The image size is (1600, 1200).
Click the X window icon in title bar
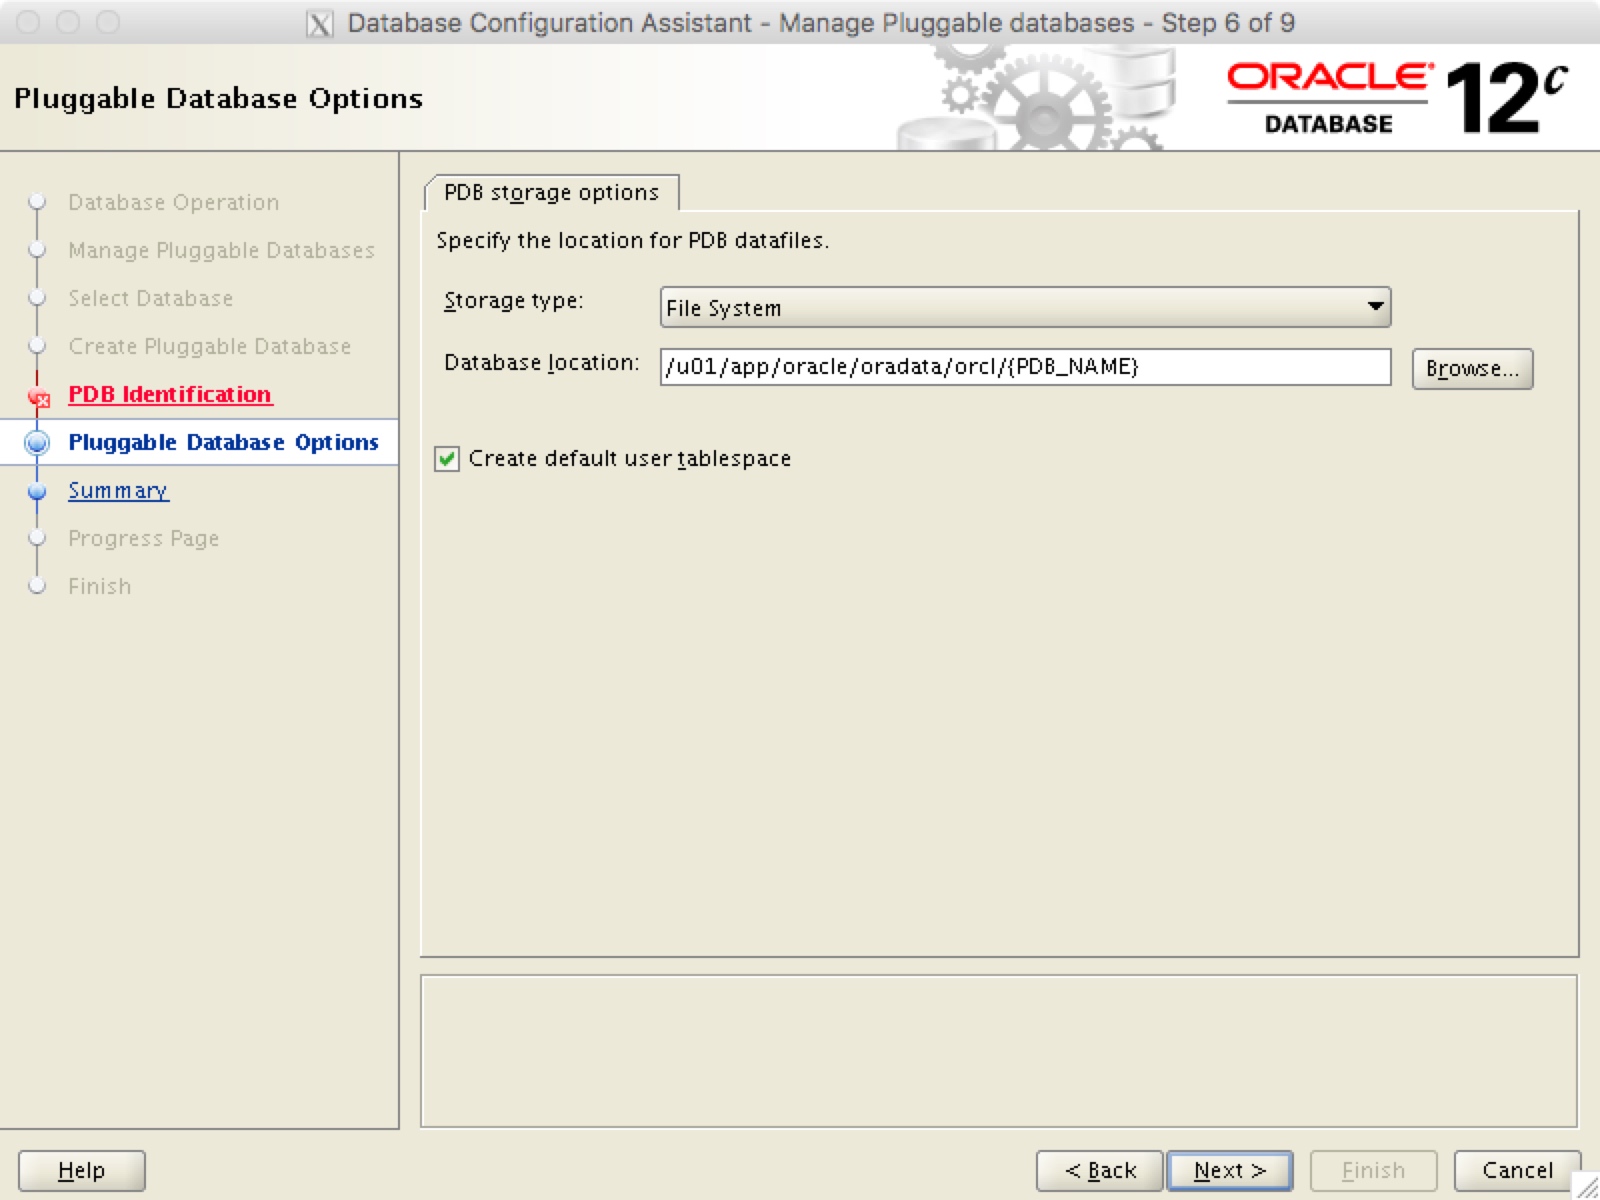pos(318,22)
